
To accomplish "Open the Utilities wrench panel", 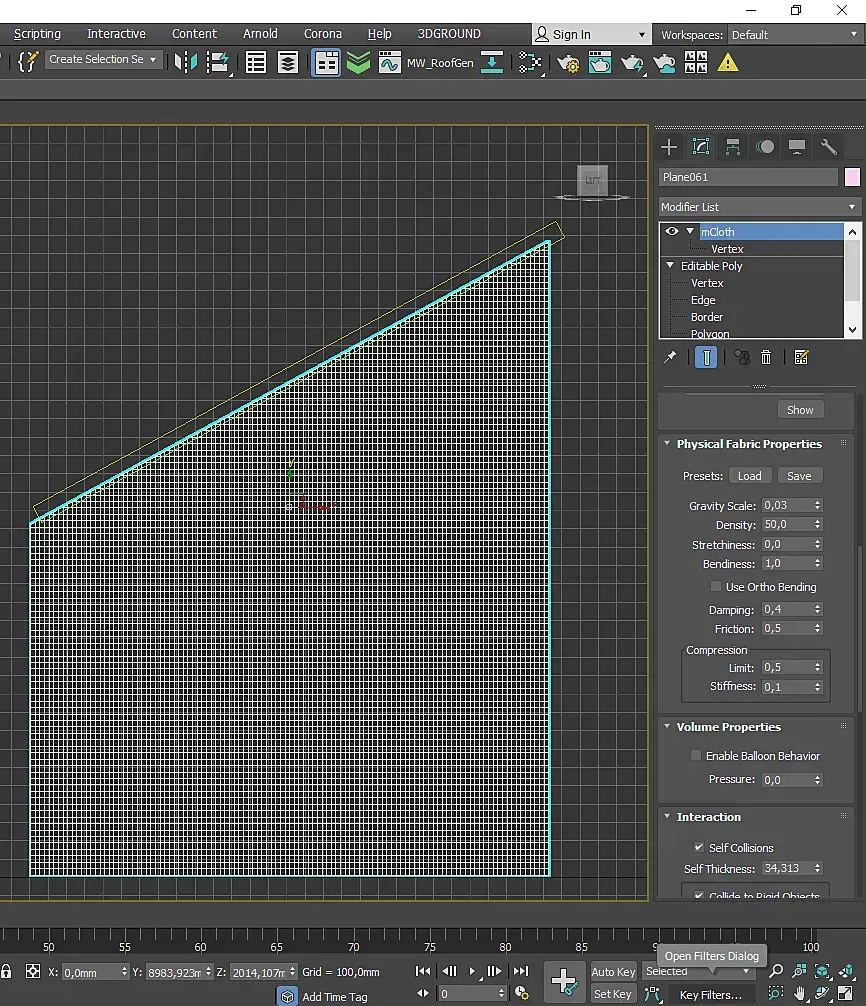I will [x=829, y=147].
